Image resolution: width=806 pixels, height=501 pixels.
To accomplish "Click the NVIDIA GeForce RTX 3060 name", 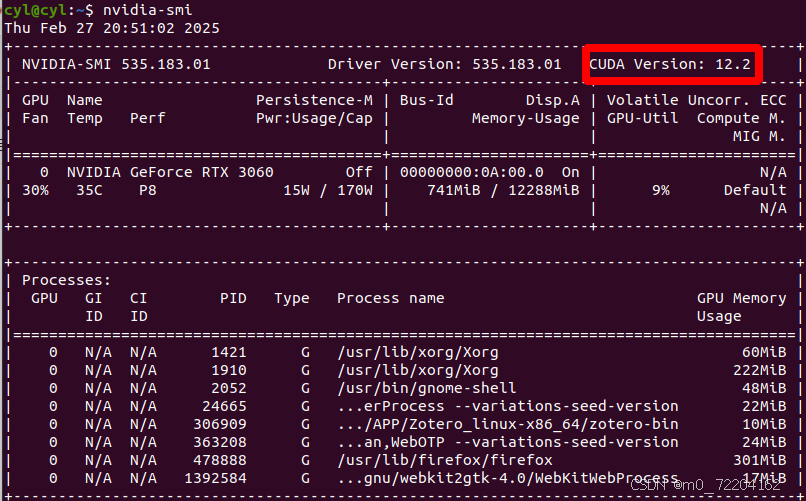I will pyautogui.click(x=170, y=172).
